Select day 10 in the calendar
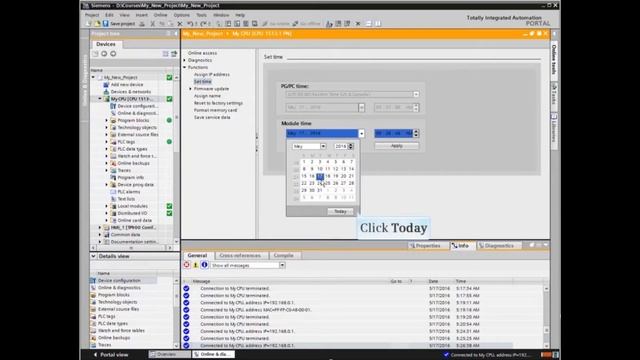This screenshot has width=640, height=360. (x=320, y=169)
